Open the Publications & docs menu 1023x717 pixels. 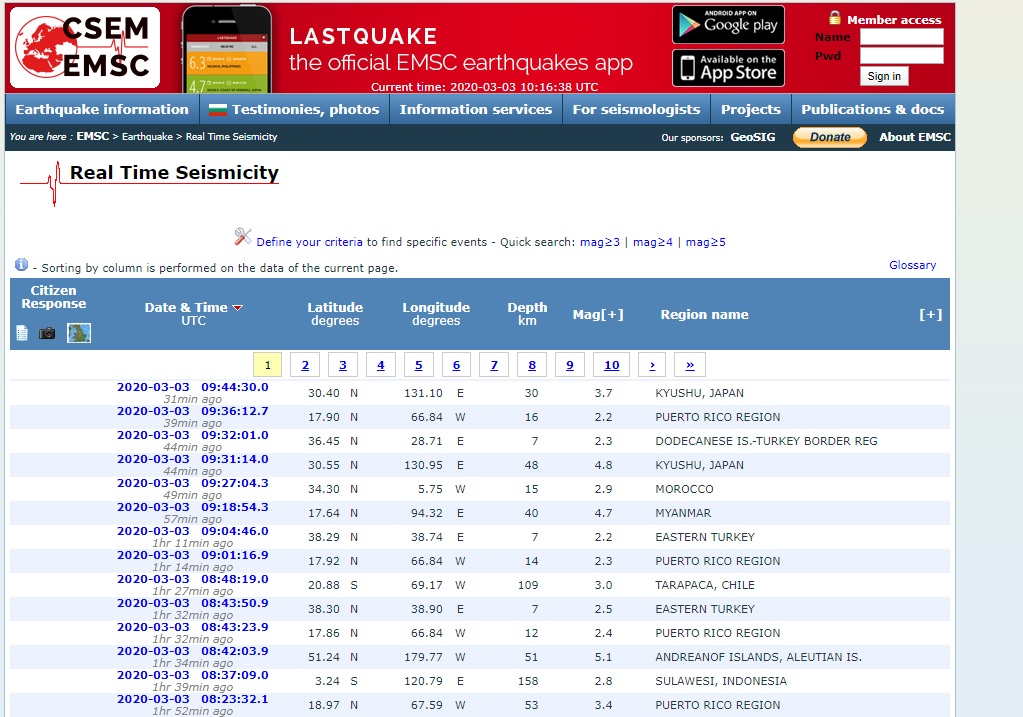tap(872, 109)
